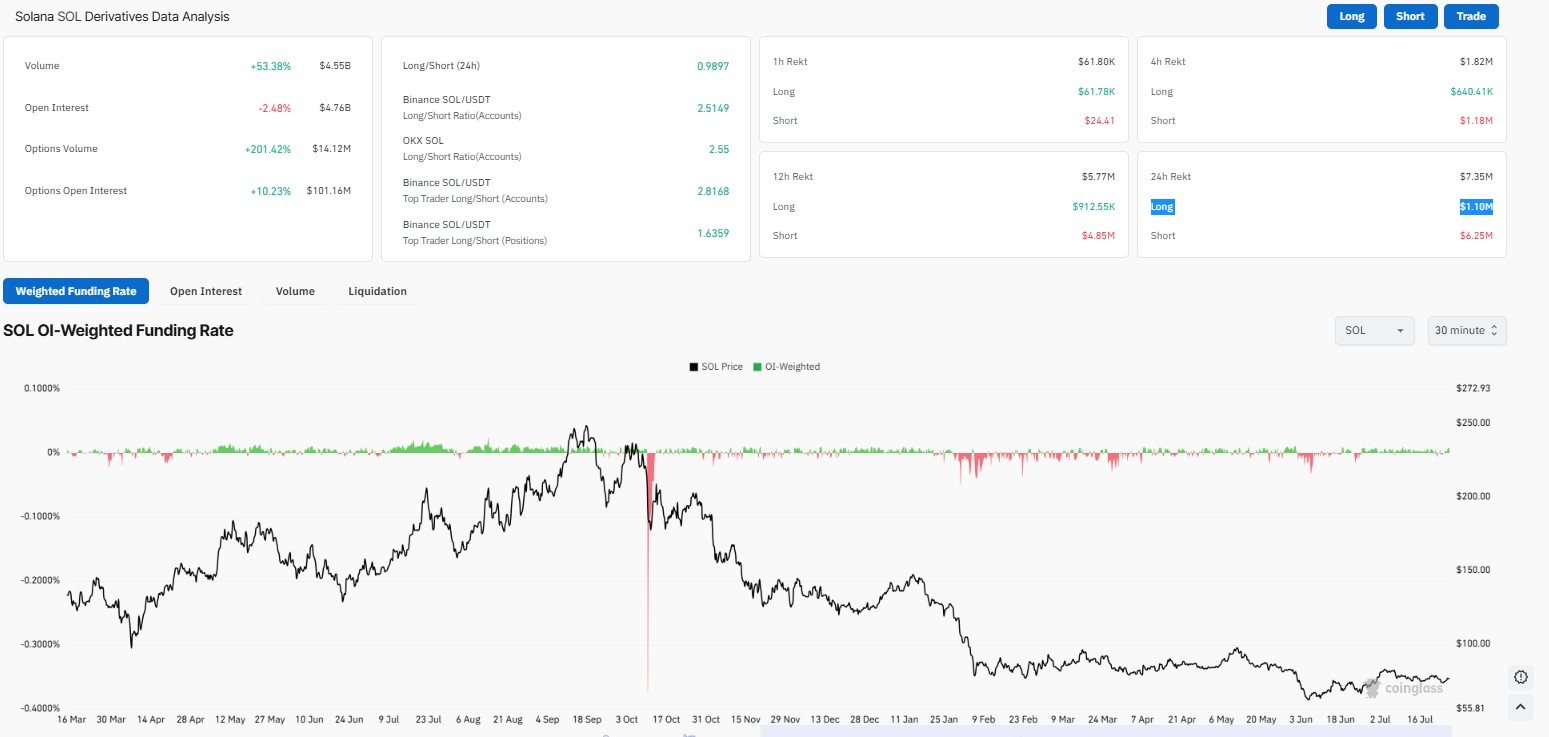Screen dimensions: 1549x737
Task: Select the Weighted Funding Rate tab
Action: [76, 291]
